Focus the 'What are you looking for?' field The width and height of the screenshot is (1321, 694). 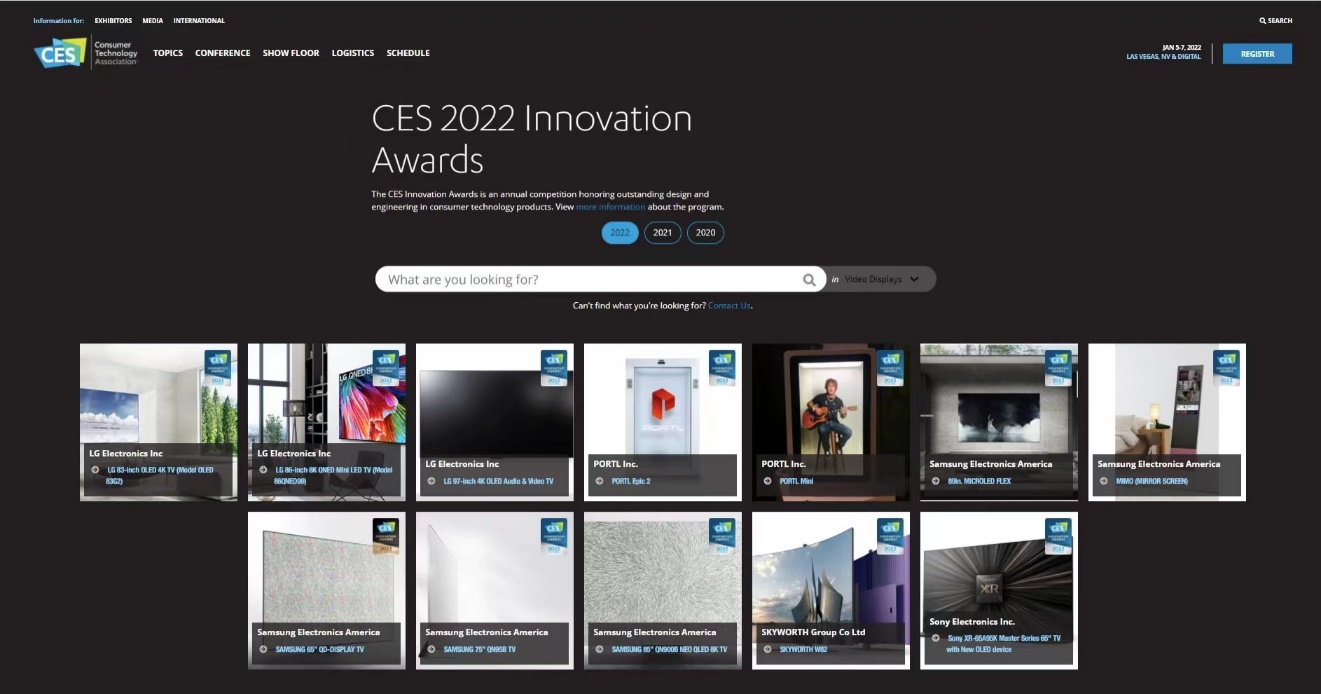point(590,280)
